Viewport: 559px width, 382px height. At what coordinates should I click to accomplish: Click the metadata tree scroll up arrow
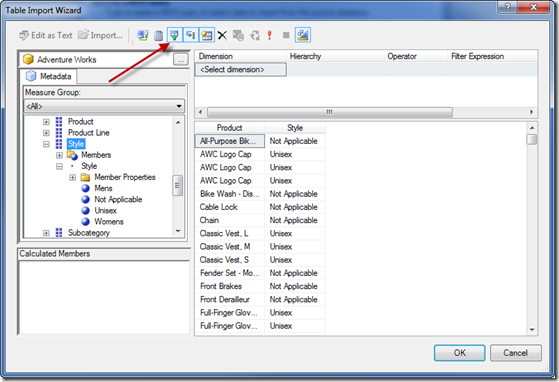point(178,122)
